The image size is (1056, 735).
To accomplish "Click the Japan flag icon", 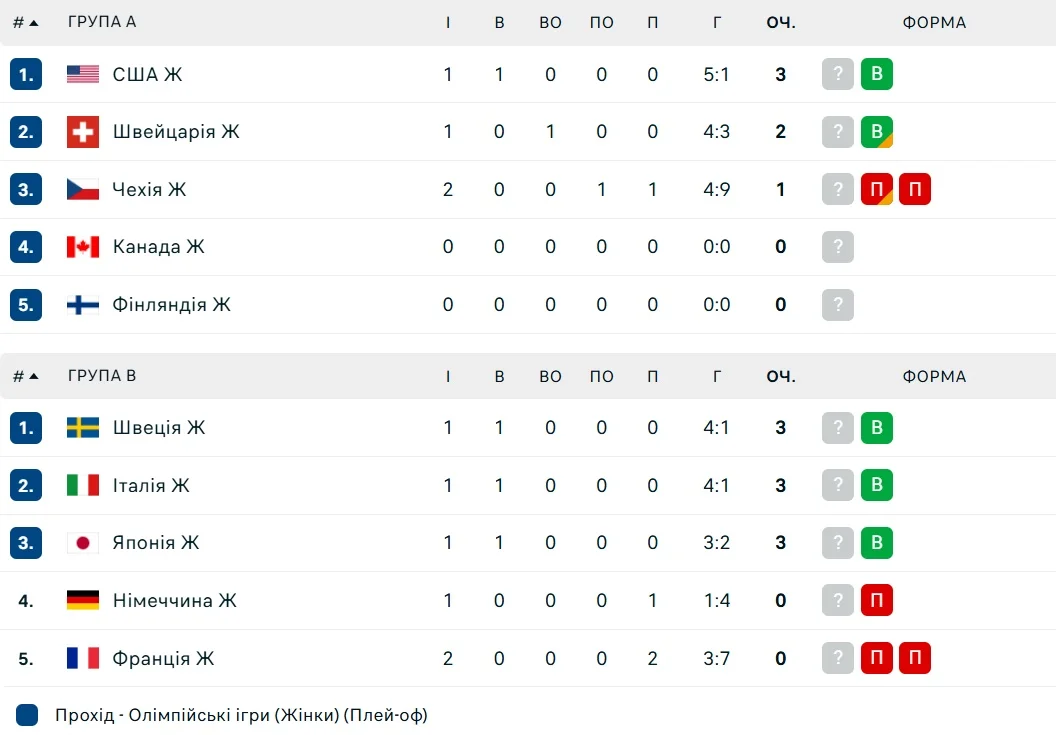I will coord(83,543).
